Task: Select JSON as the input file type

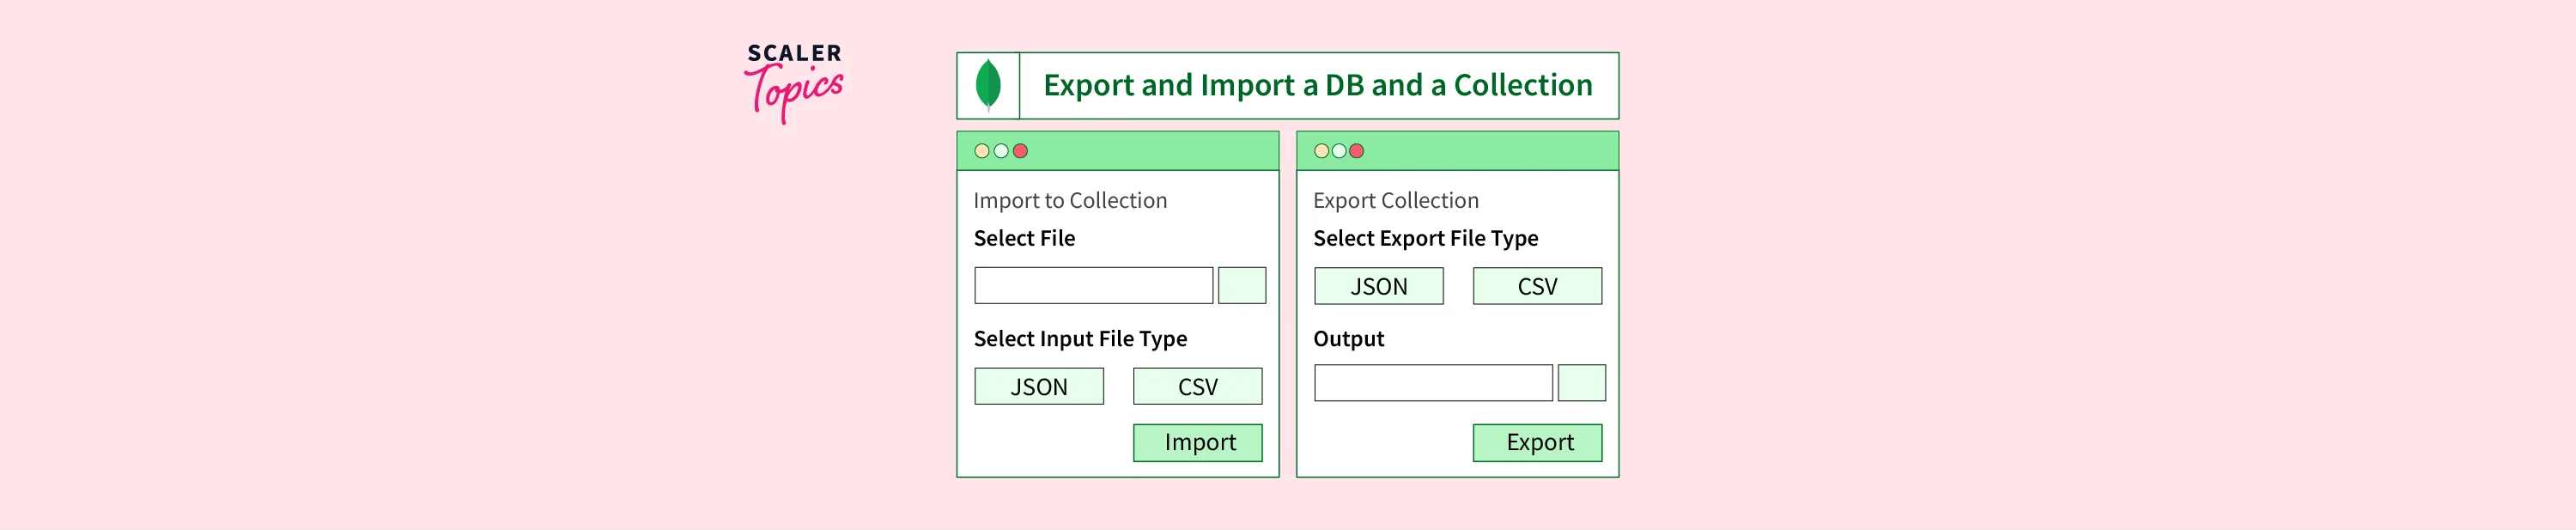Action: coord(1039,386)
